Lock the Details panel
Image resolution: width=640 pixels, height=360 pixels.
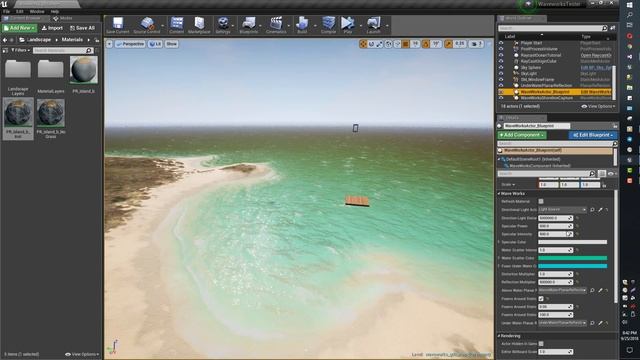click(x=615, y=126)
